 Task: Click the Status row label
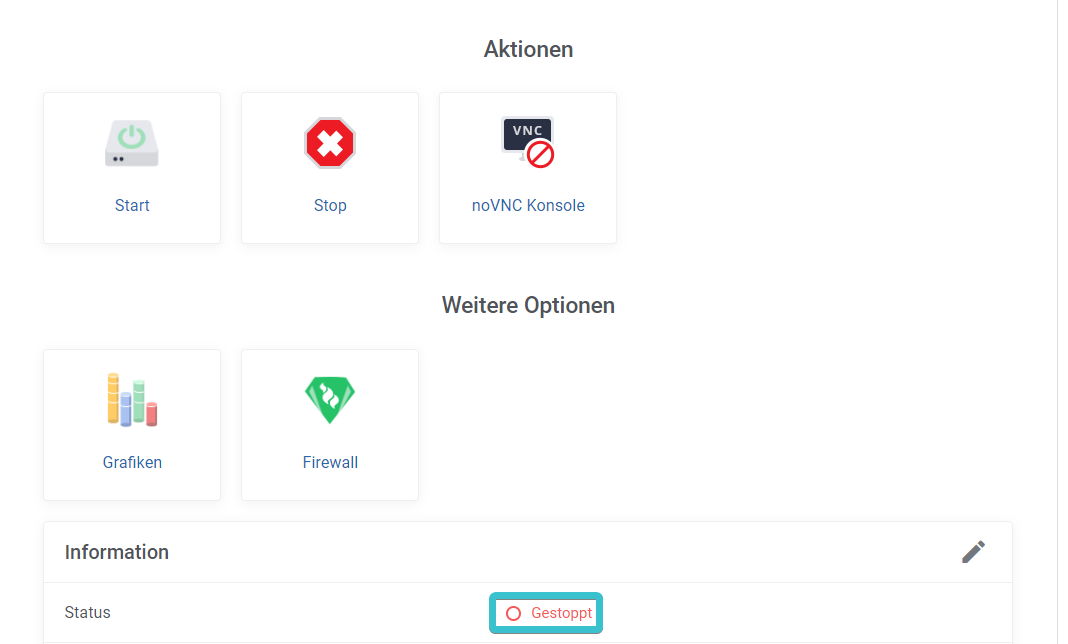pos(87,613)
